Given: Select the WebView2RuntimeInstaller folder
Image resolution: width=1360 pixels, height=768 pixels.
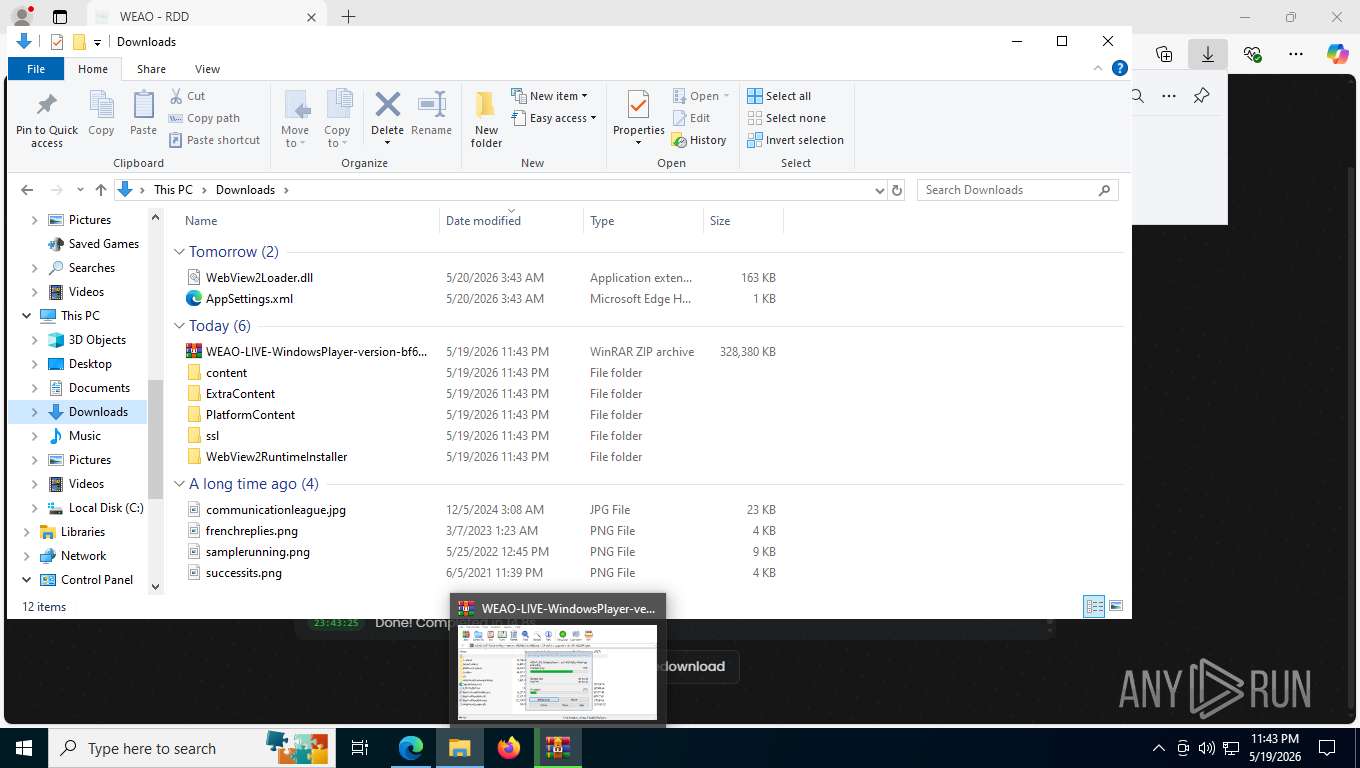Looking at the screenshot, I should pos(276,457).
